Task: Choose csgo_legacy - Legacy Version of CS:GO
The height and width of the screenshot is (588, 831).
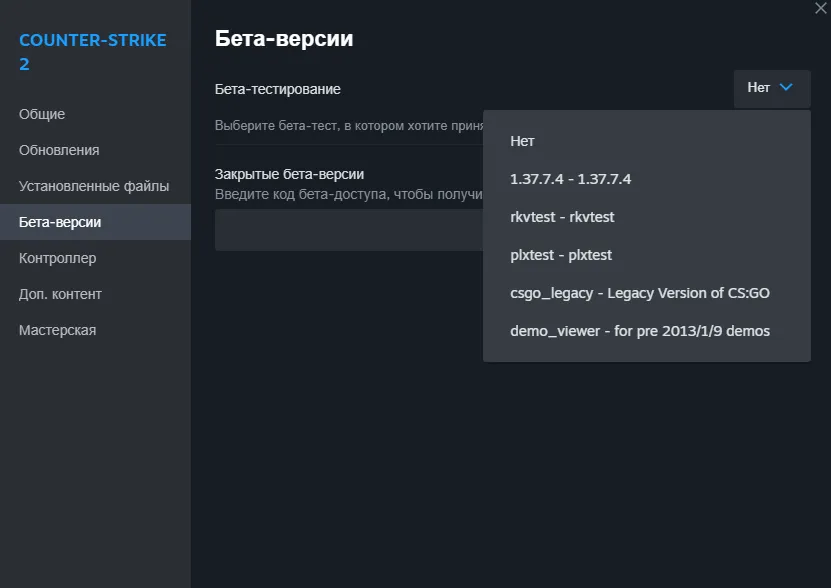Action: 647,293
